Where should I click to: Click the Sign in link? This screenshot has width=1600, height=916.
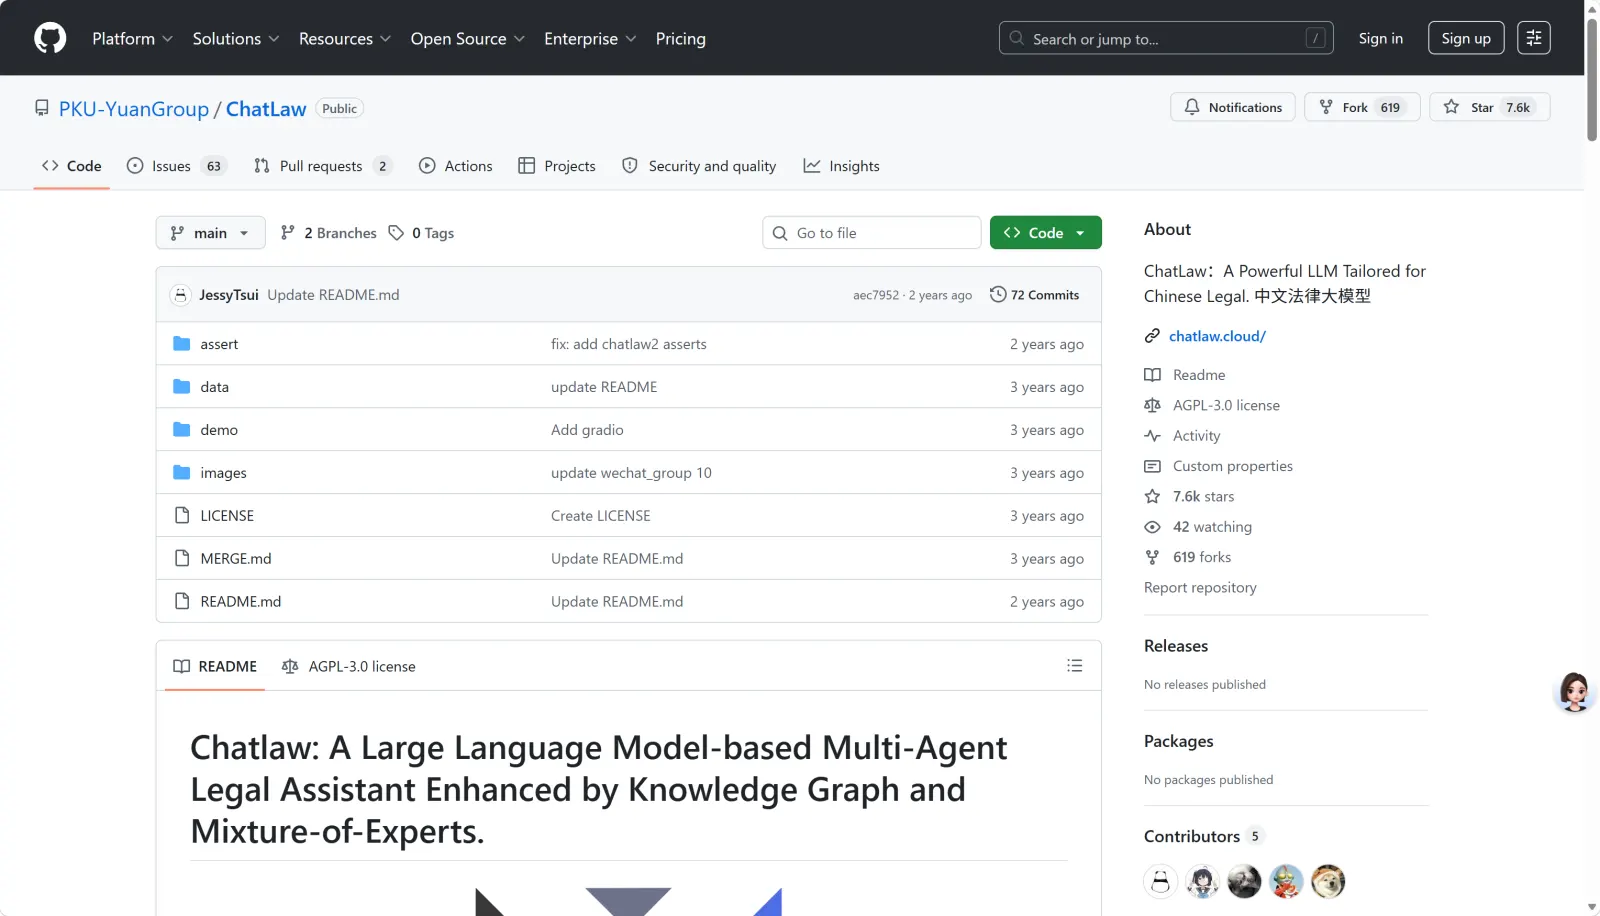(x=1380, y=38)
